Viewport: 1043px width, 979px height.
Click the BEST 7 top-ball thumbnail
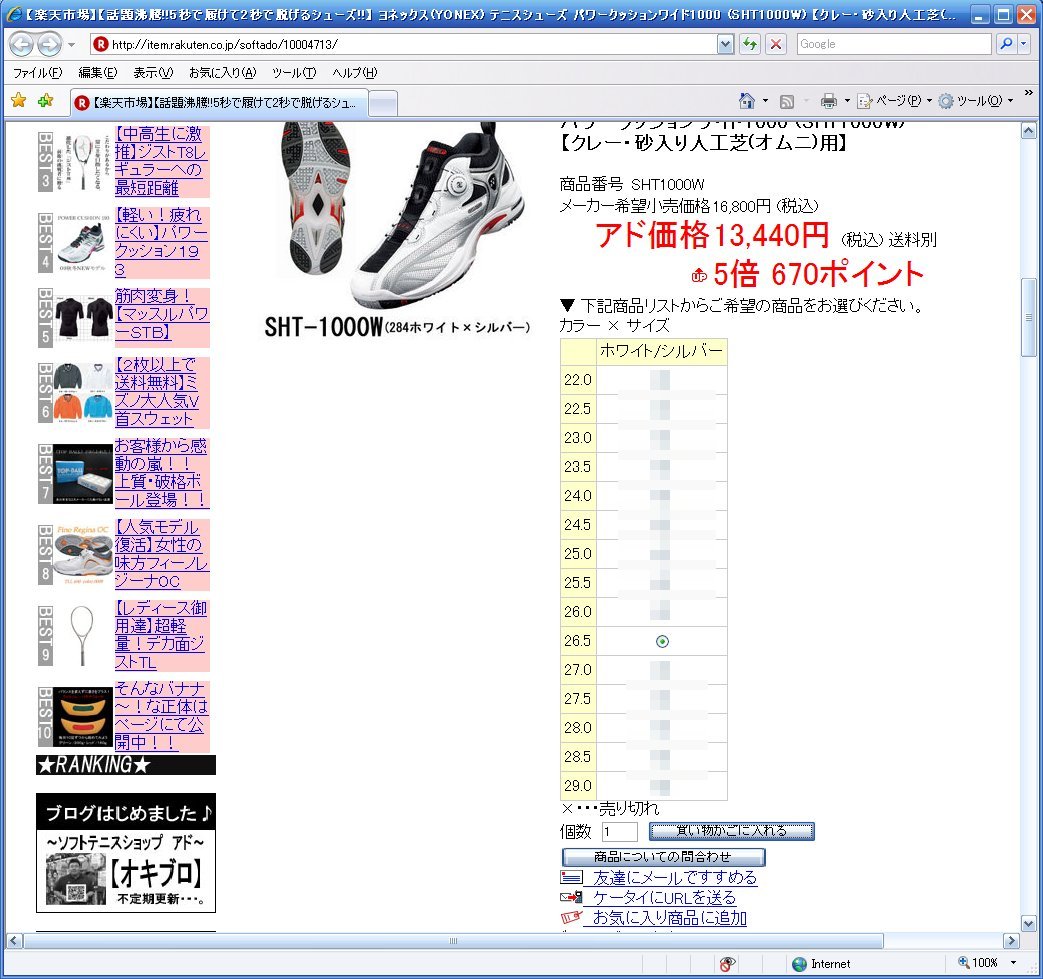(x=83, y=474)
